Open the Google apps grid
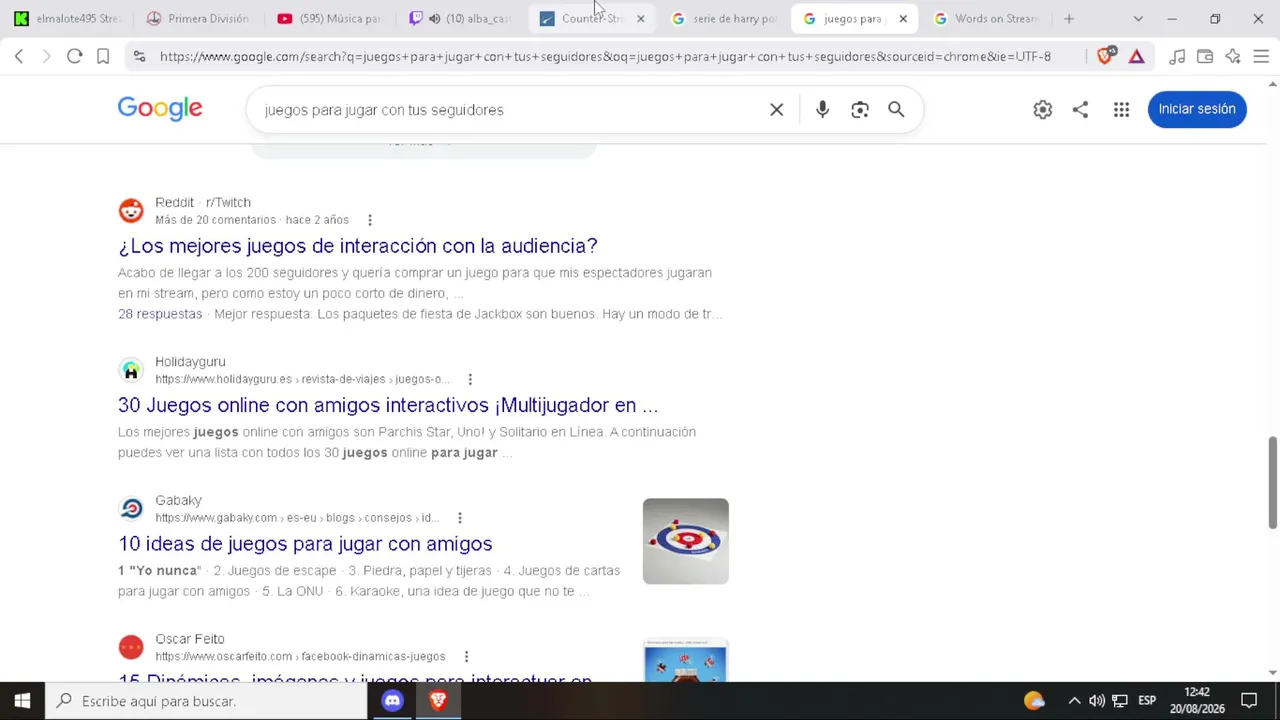This screenshot has height=720, width=1280. pyautogui.click(x=1121, y=110)
